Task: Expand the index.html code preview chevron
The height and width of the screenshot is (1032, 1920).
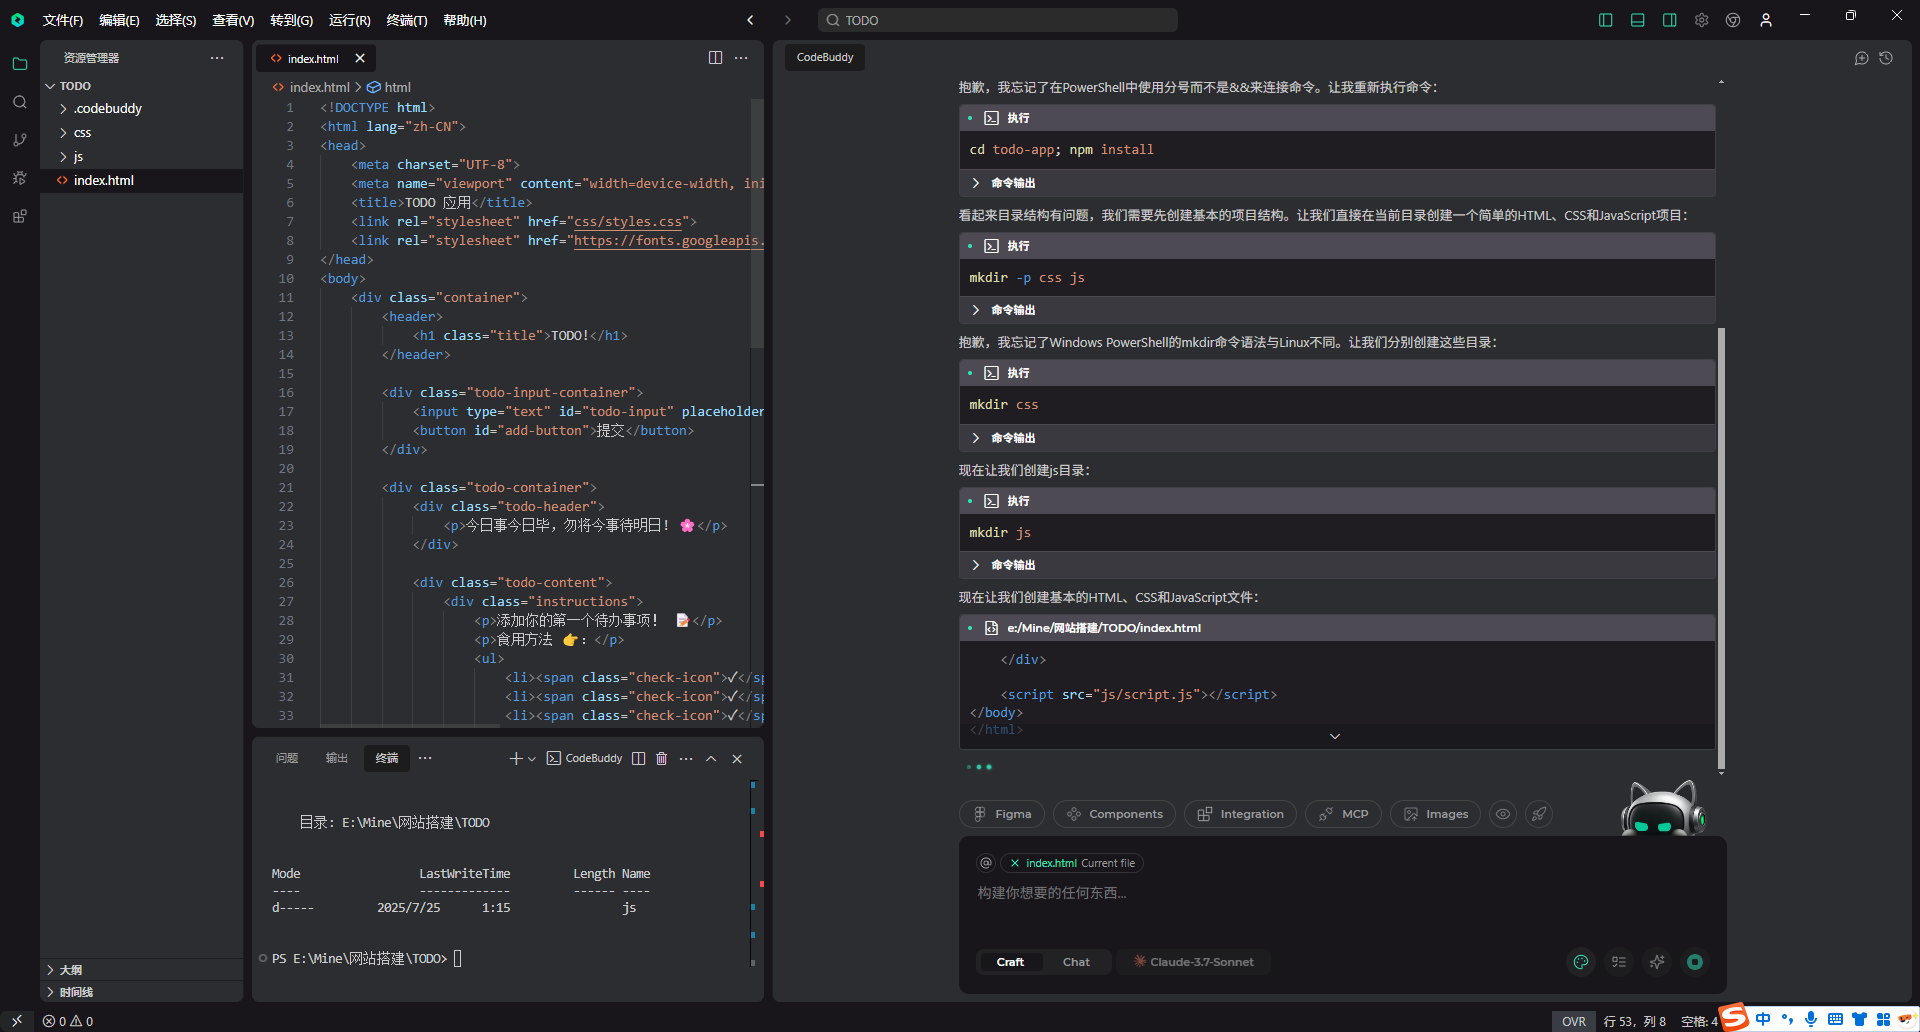Action: tap(1335, 737)
